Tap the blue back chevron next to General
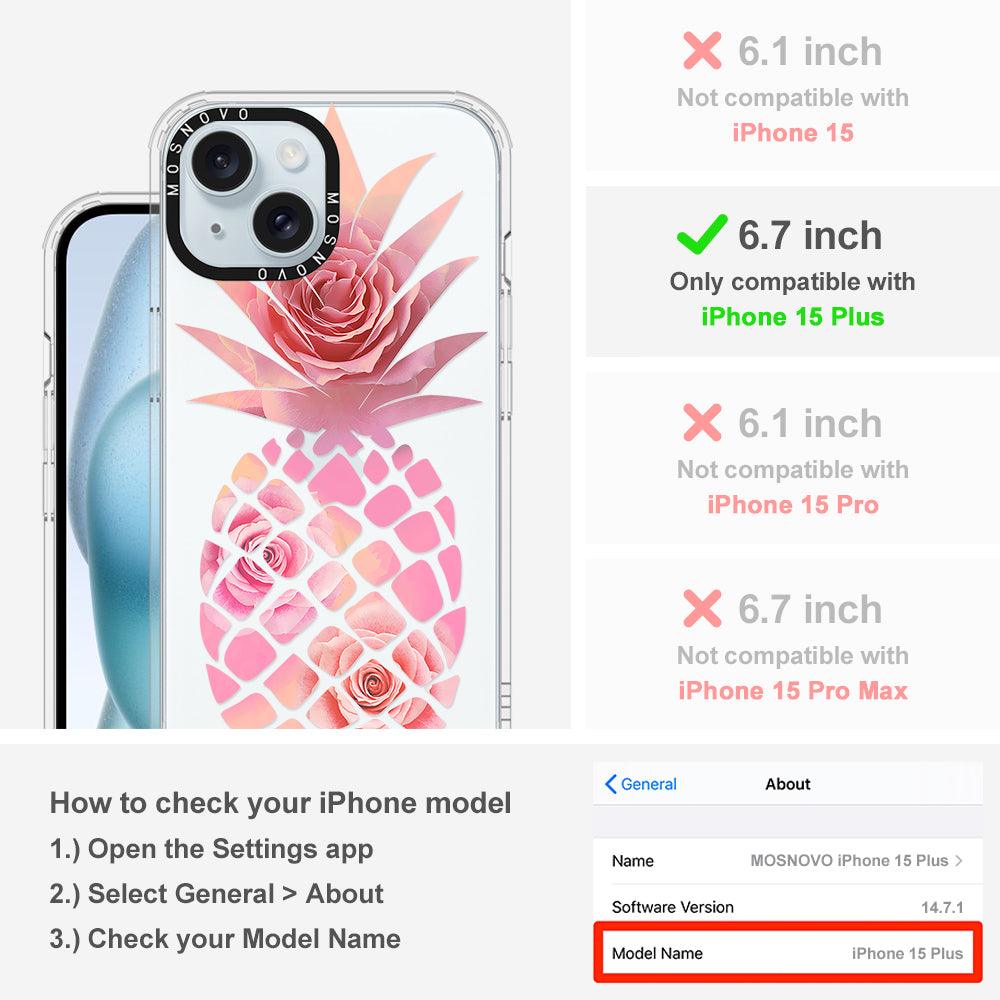 tap(611, 784)
